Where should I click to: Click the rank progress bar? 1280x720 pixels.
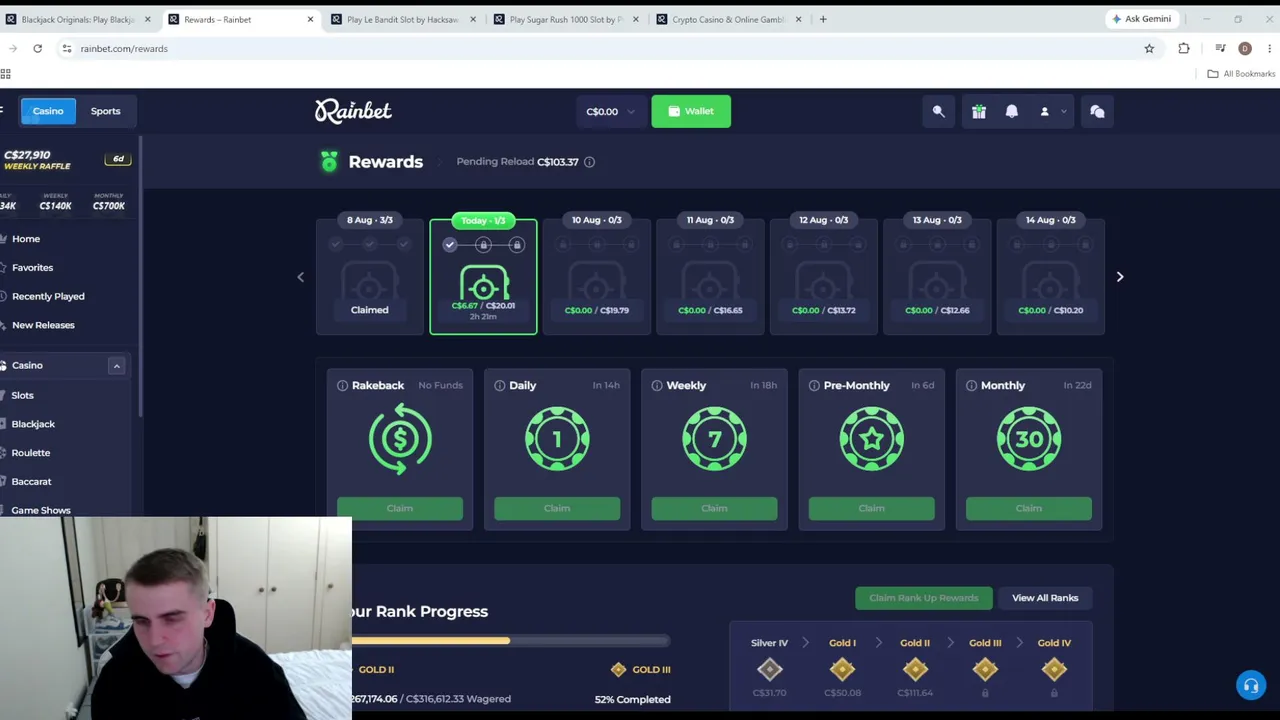(511, 641)
